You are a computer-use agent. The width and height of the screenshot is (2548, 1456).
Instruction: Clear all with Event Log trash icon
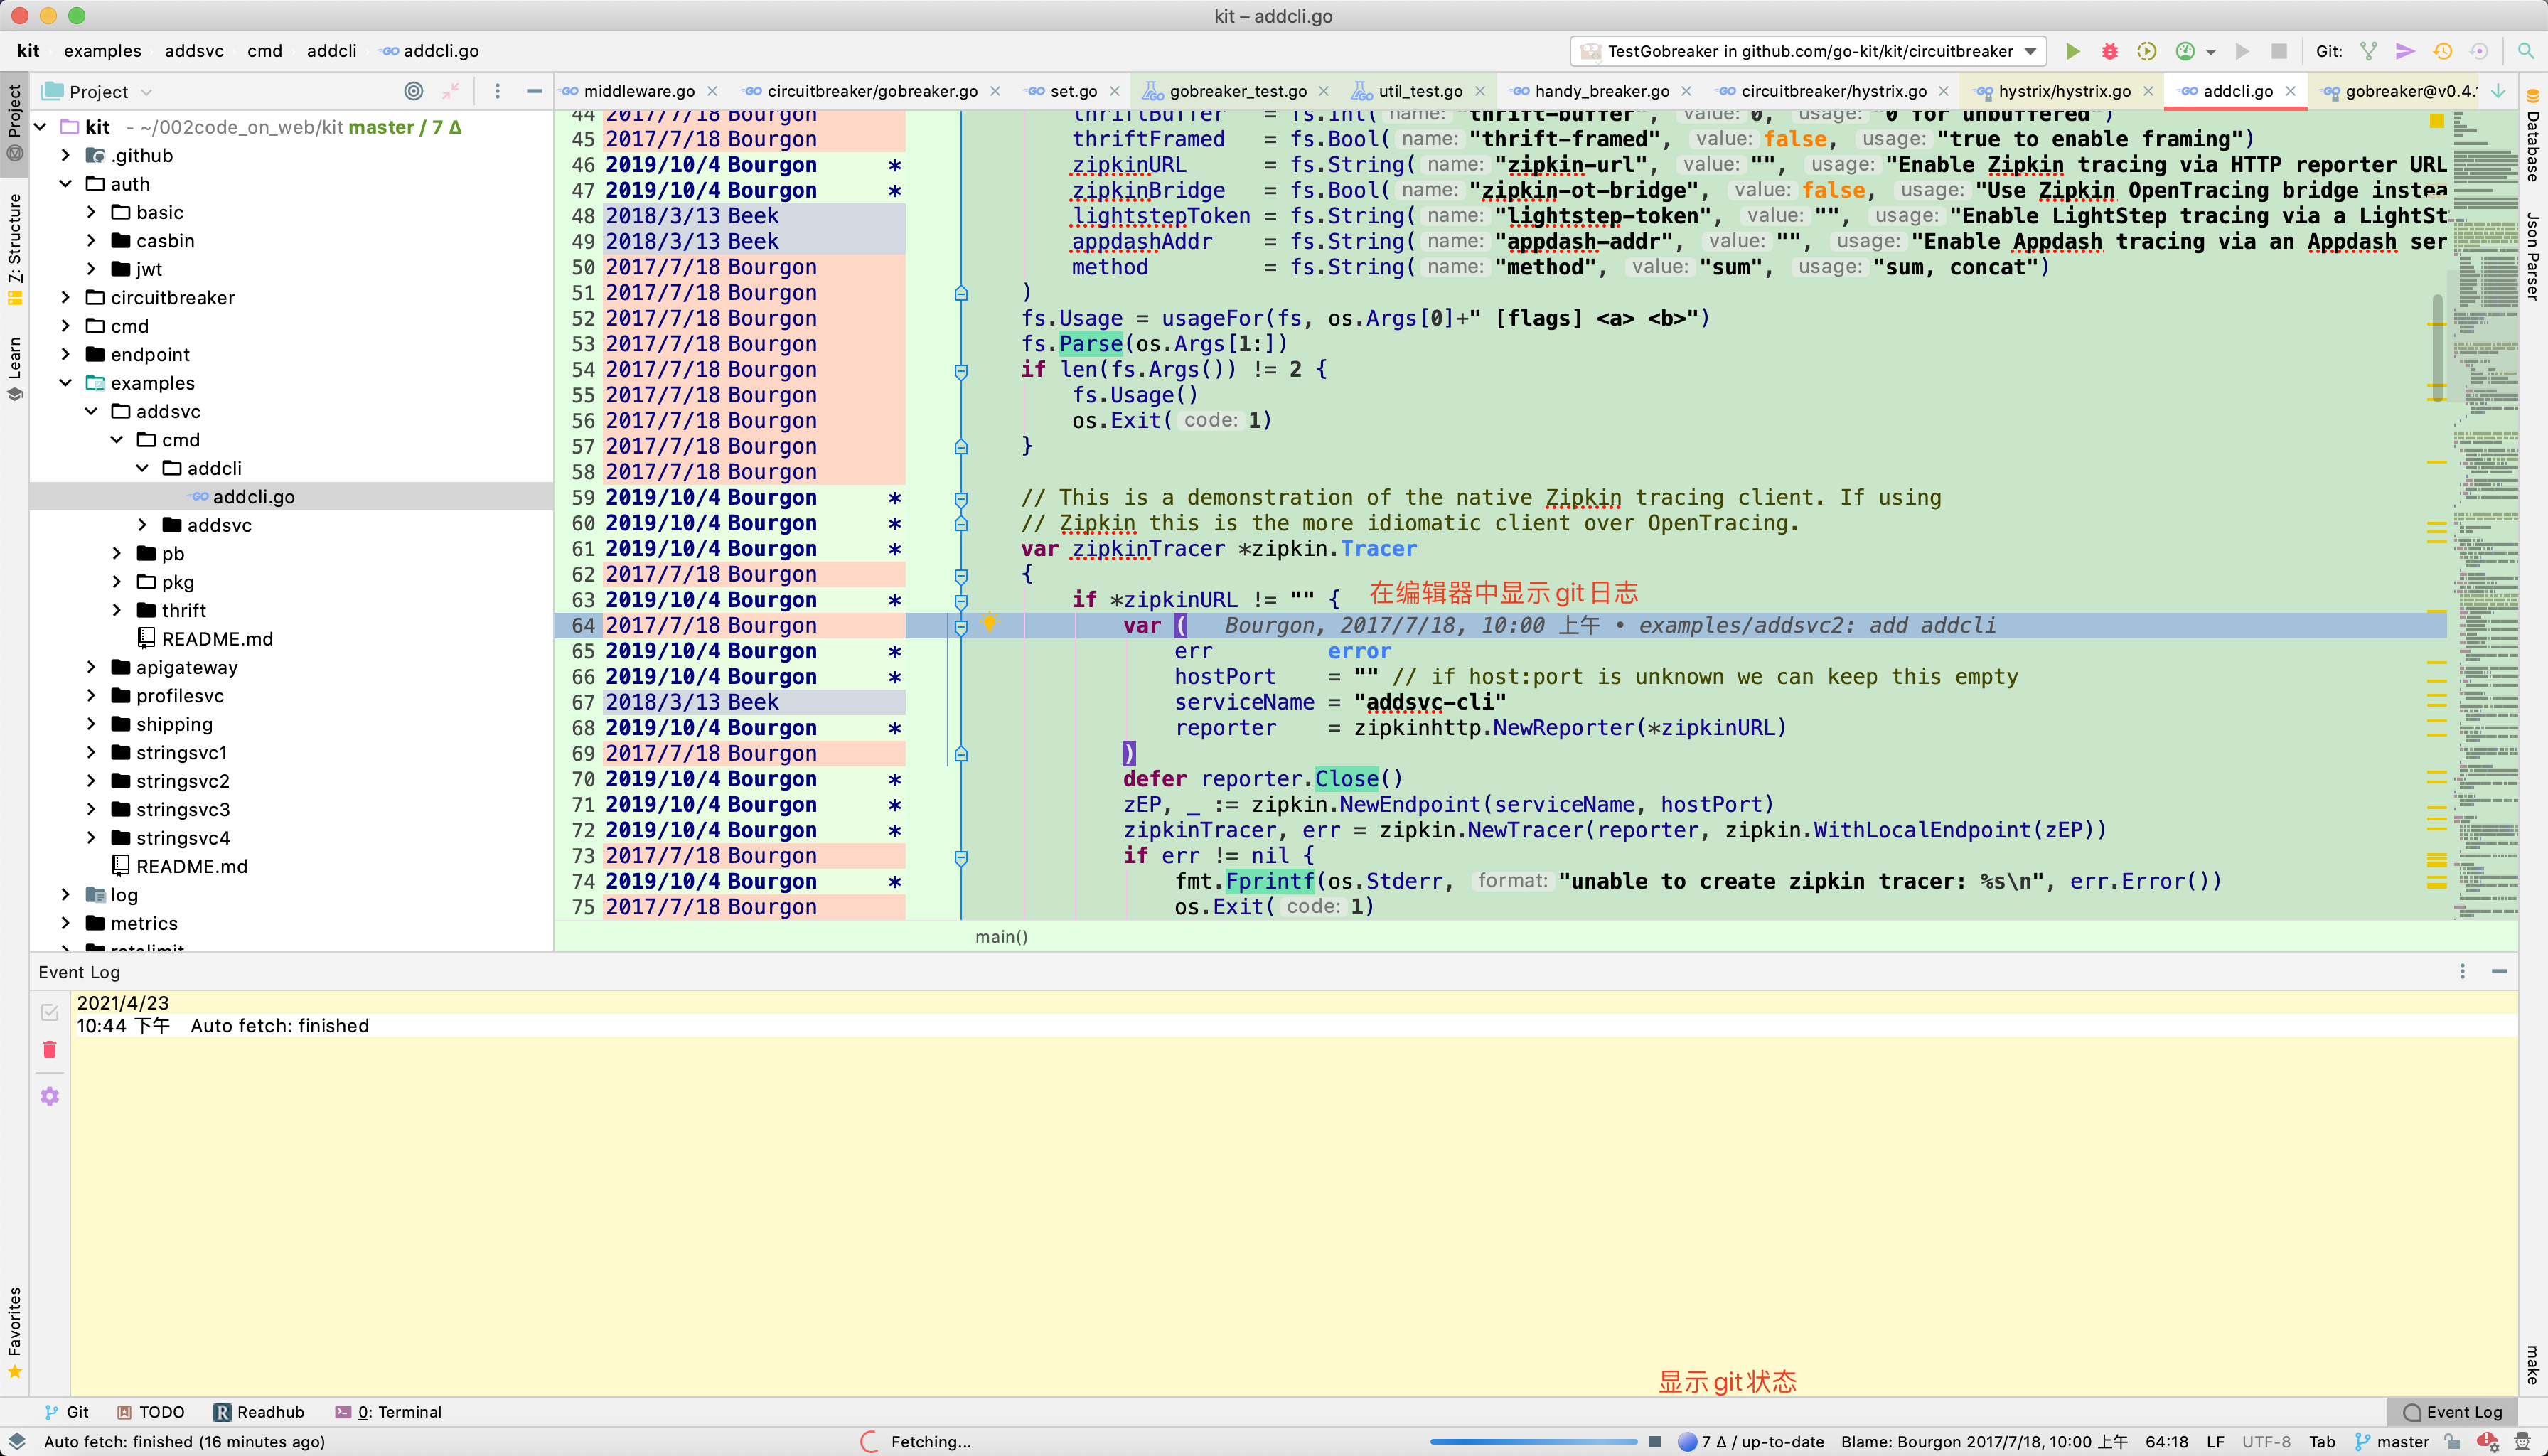49,1049
